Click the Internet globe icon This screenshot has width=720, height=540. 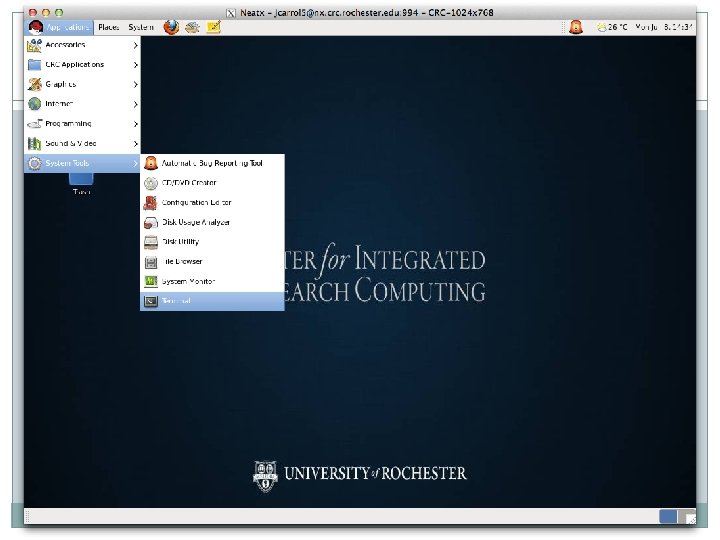pyautogui.click(x=34, y=104)
